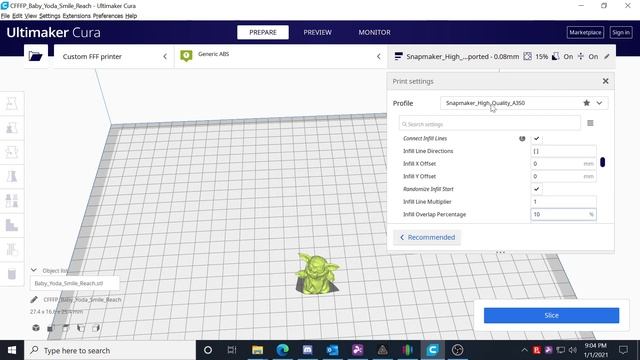Open the File menu
This screenshot has width=640, height=360.
(x=5, y=16)
